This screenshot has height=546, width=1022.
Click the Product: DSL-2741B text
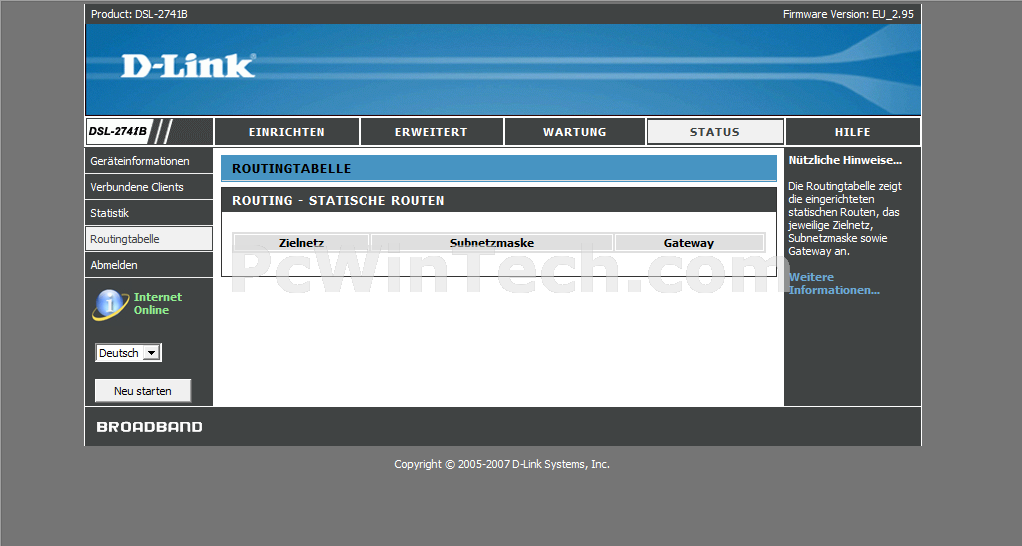click(139, 14)
